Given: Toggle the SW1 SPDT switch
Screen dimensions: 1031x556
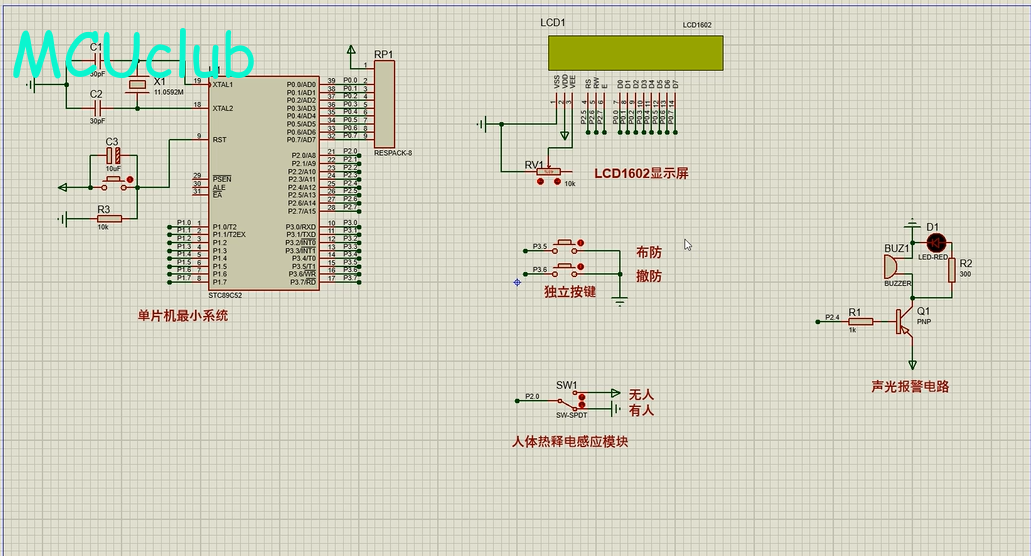Looking at the screenshot, I should coord(568,398).
